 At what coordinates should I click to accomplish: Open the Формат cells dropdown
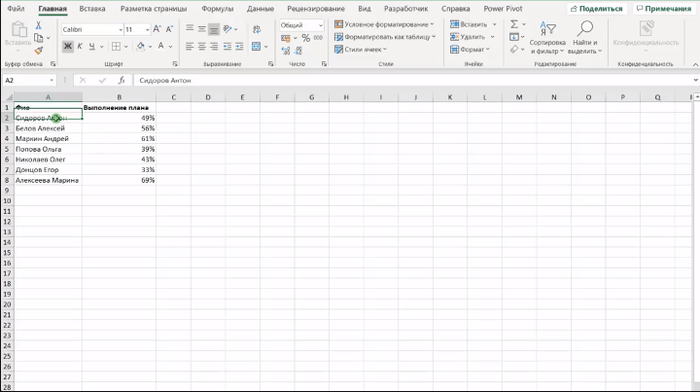pyautogui.click(x=470, y=49)
